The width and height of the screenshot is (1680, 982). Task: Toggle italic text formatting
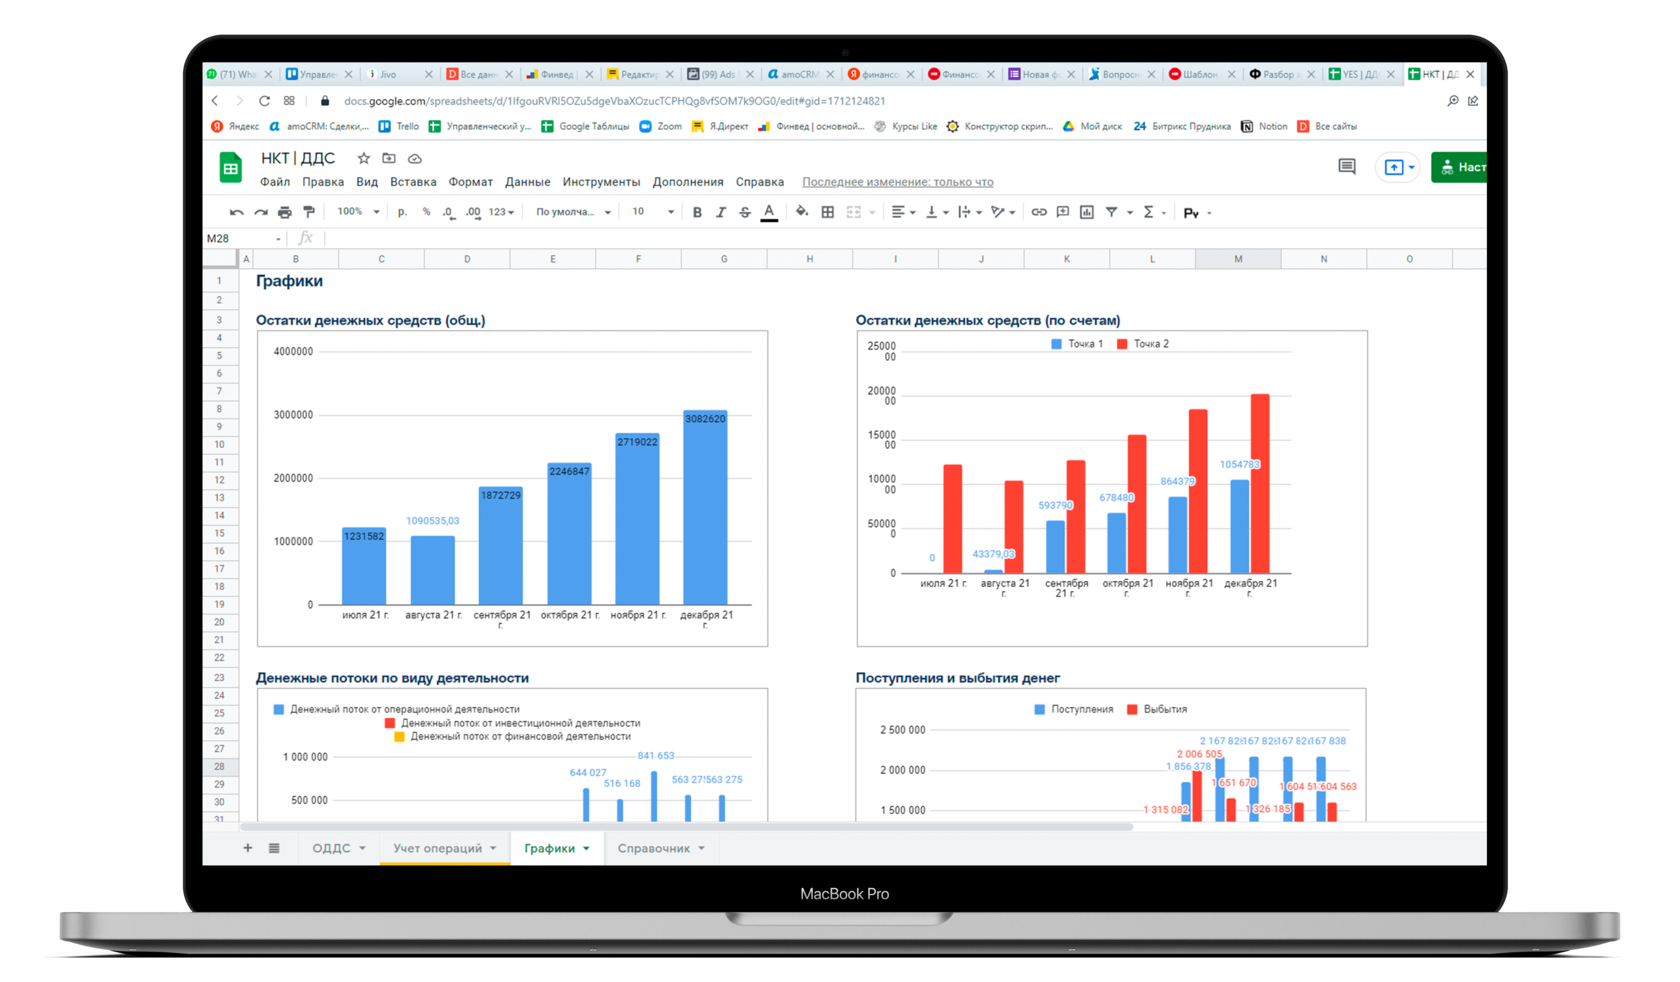721,212
